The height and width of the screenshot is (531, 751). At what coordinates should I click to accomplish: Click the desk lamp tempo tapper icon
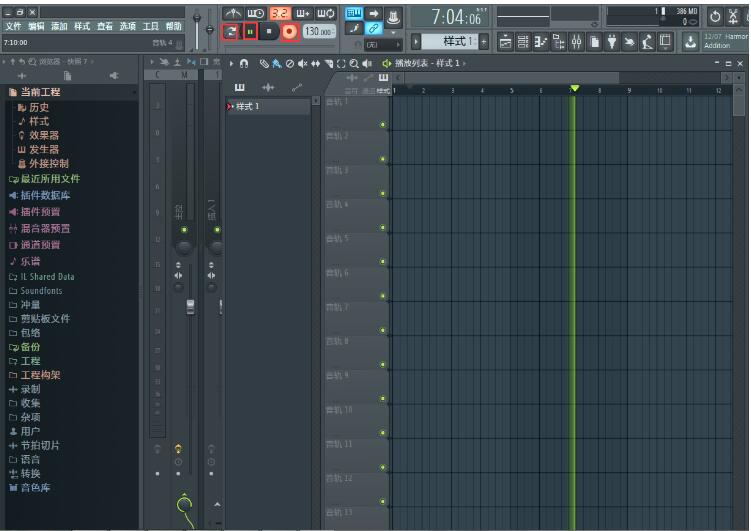coord(647,42)
